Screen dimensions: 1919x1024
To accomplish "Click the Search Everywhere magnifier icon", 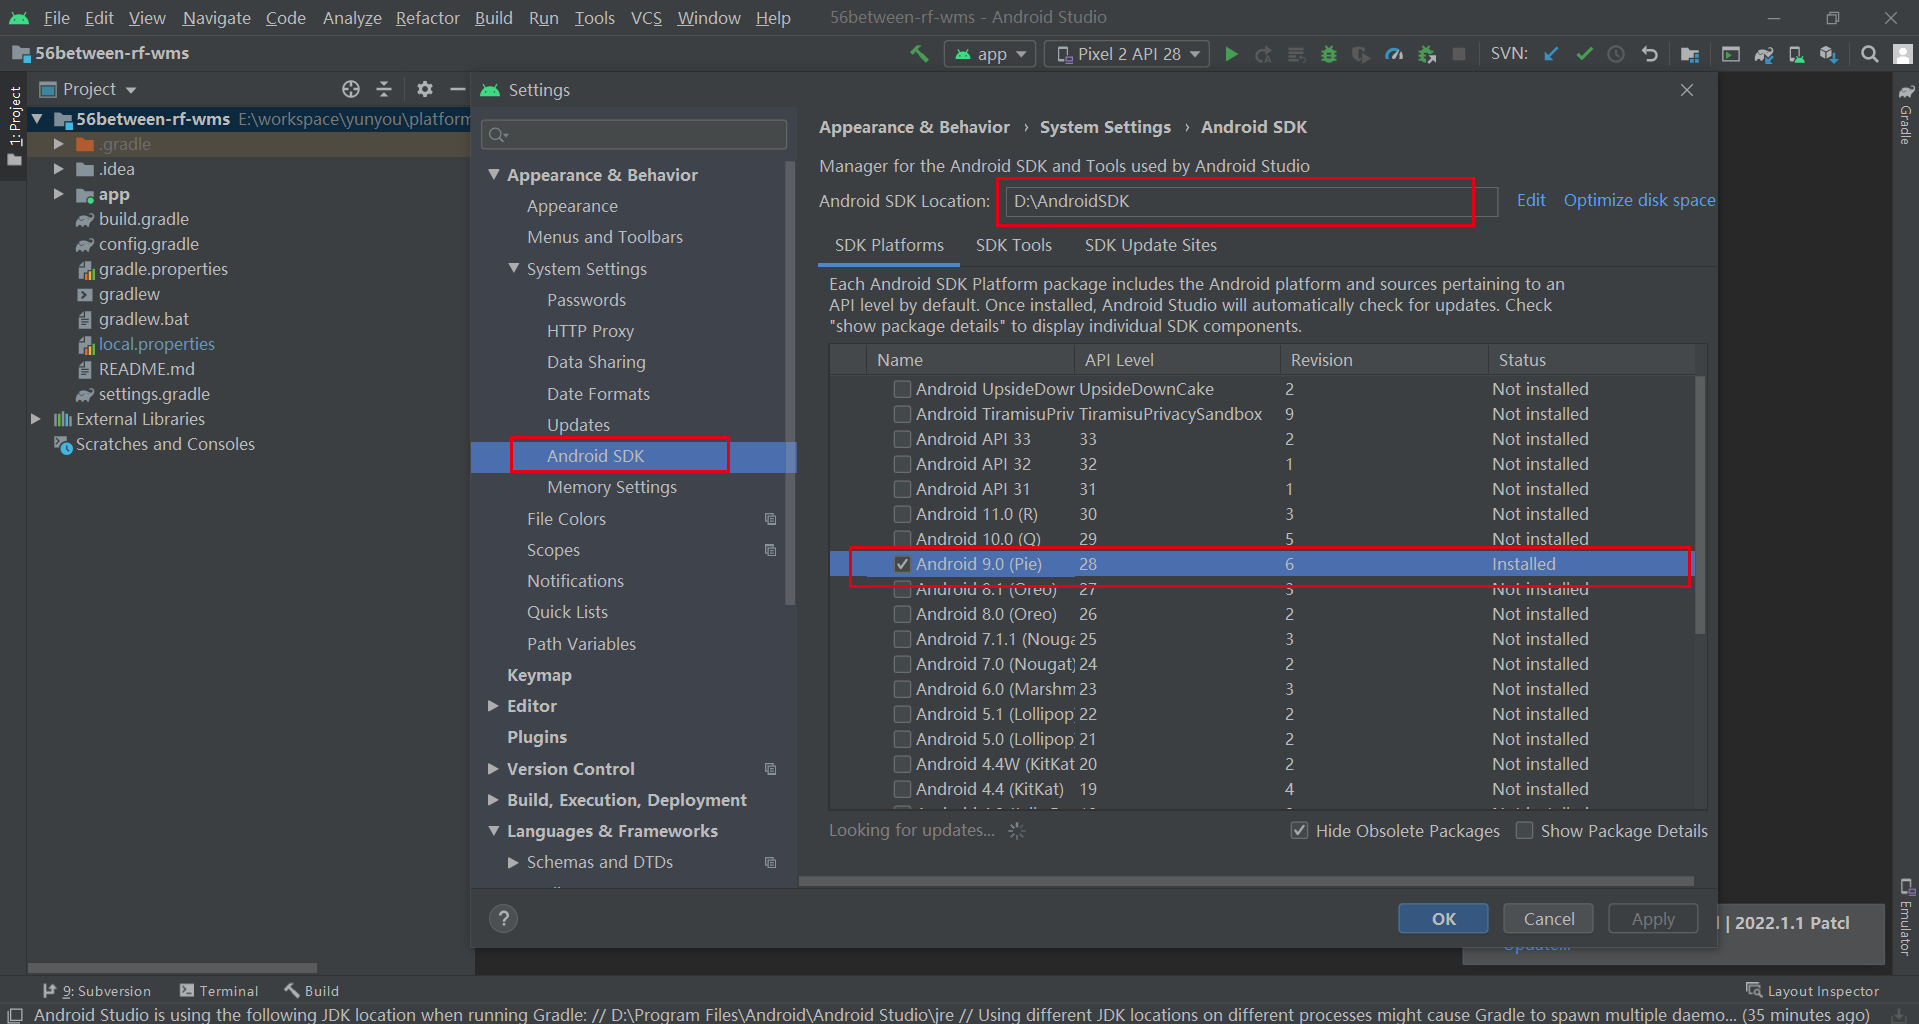I will click(x=1869, y=54).
